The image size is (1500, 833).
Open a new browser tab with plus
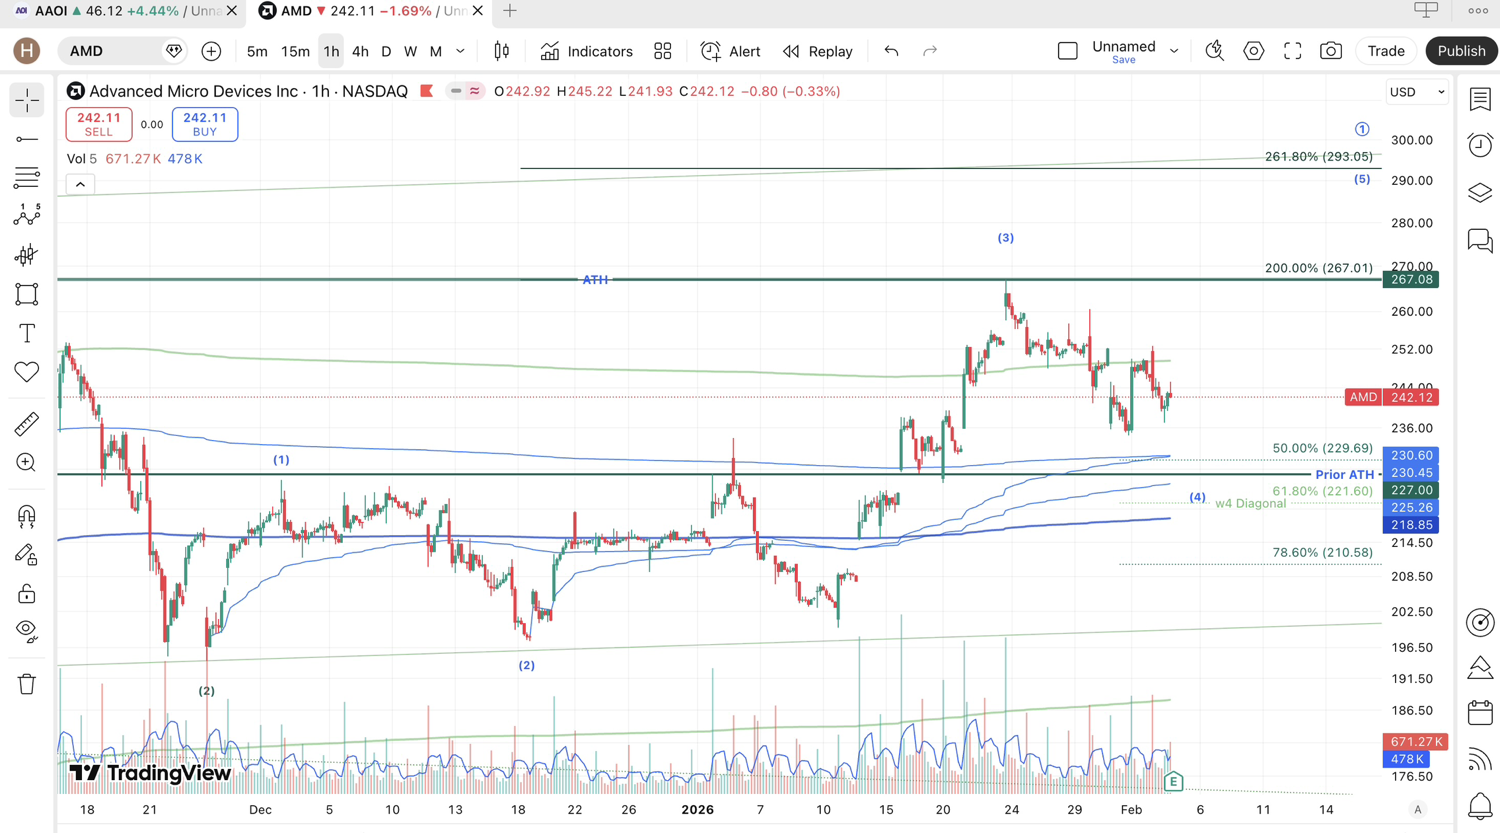point(510,11)
